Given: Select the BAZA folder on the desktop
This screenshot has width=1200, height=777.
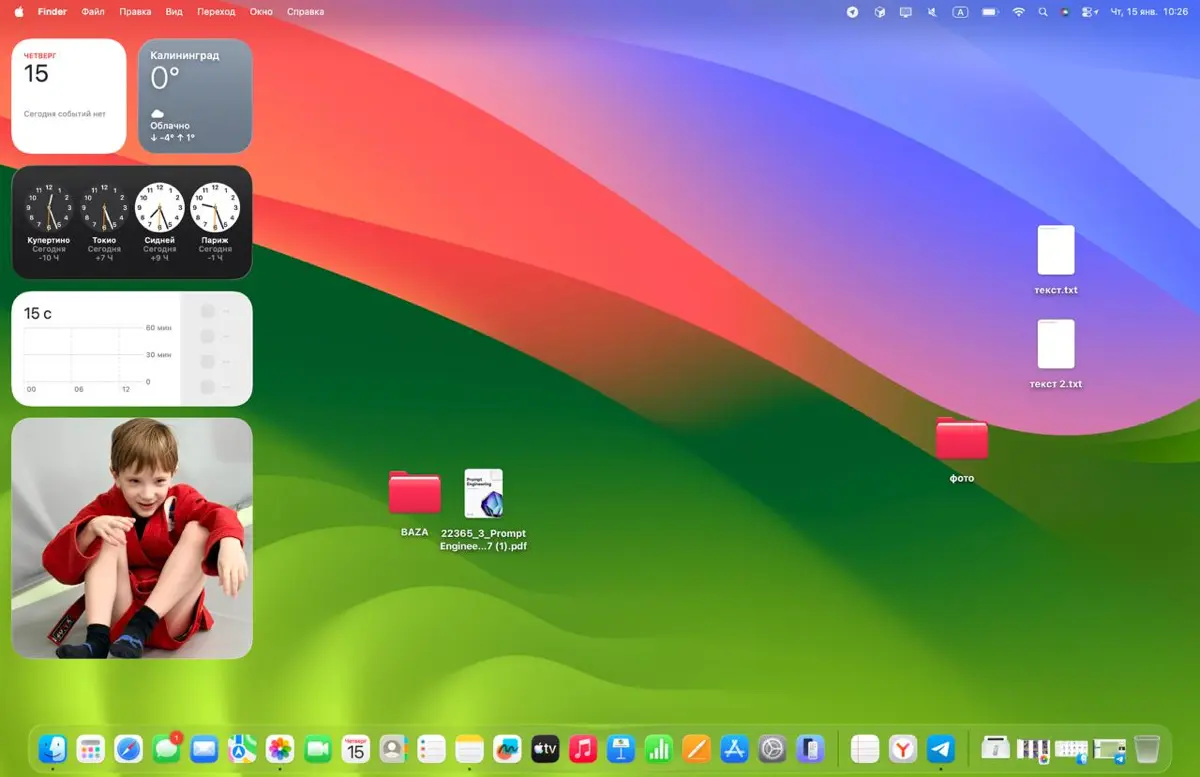Looking at the screenshot, I should [x=415, y=502].
